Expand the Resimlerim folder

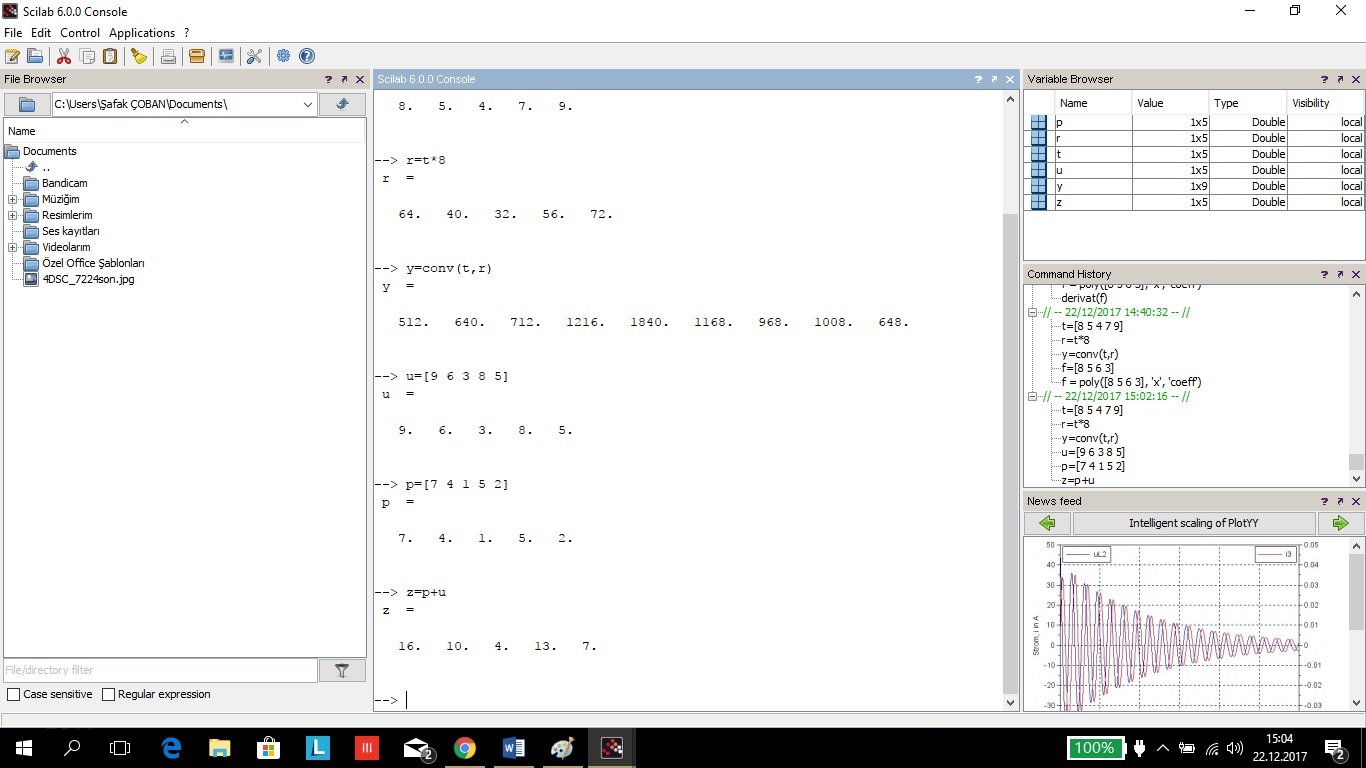(12, 215)
